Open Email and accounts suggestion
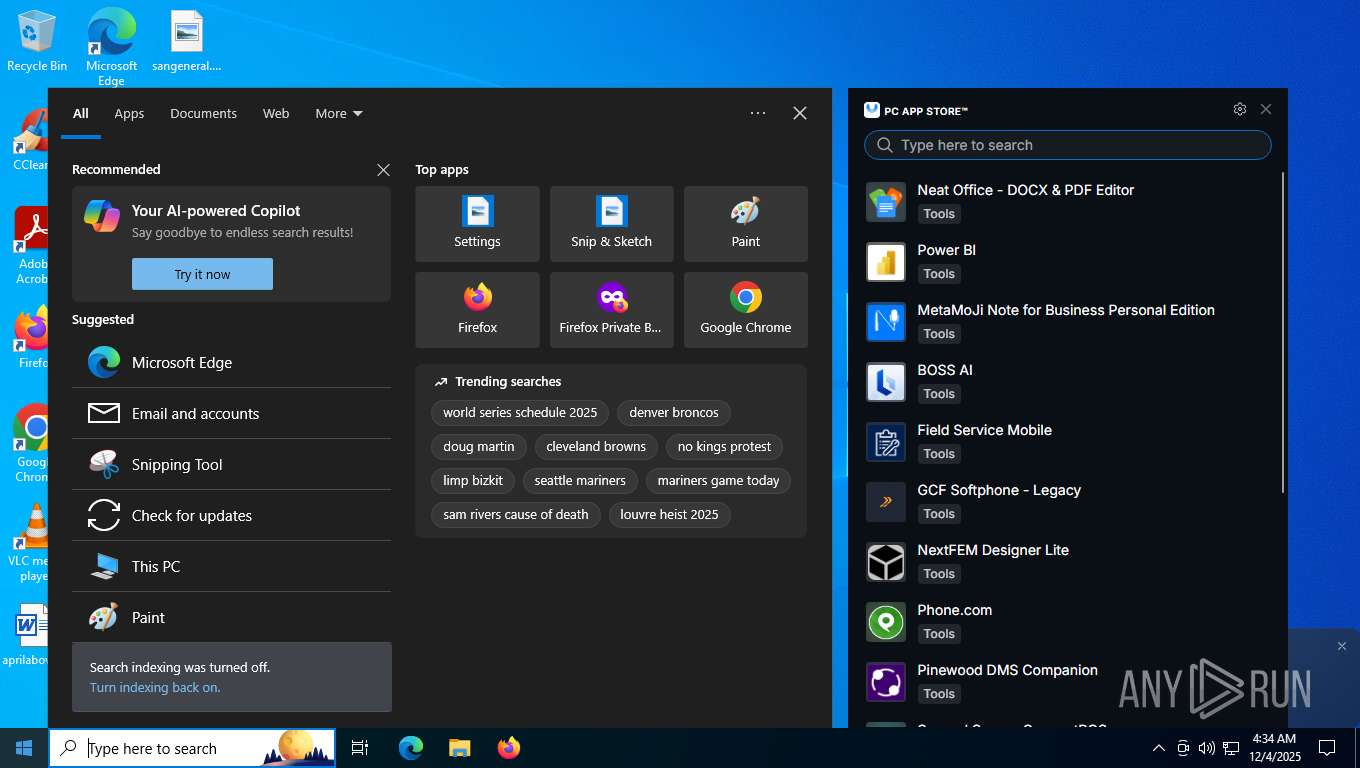This screenshot has height=768, width=1360. point(231,413)
